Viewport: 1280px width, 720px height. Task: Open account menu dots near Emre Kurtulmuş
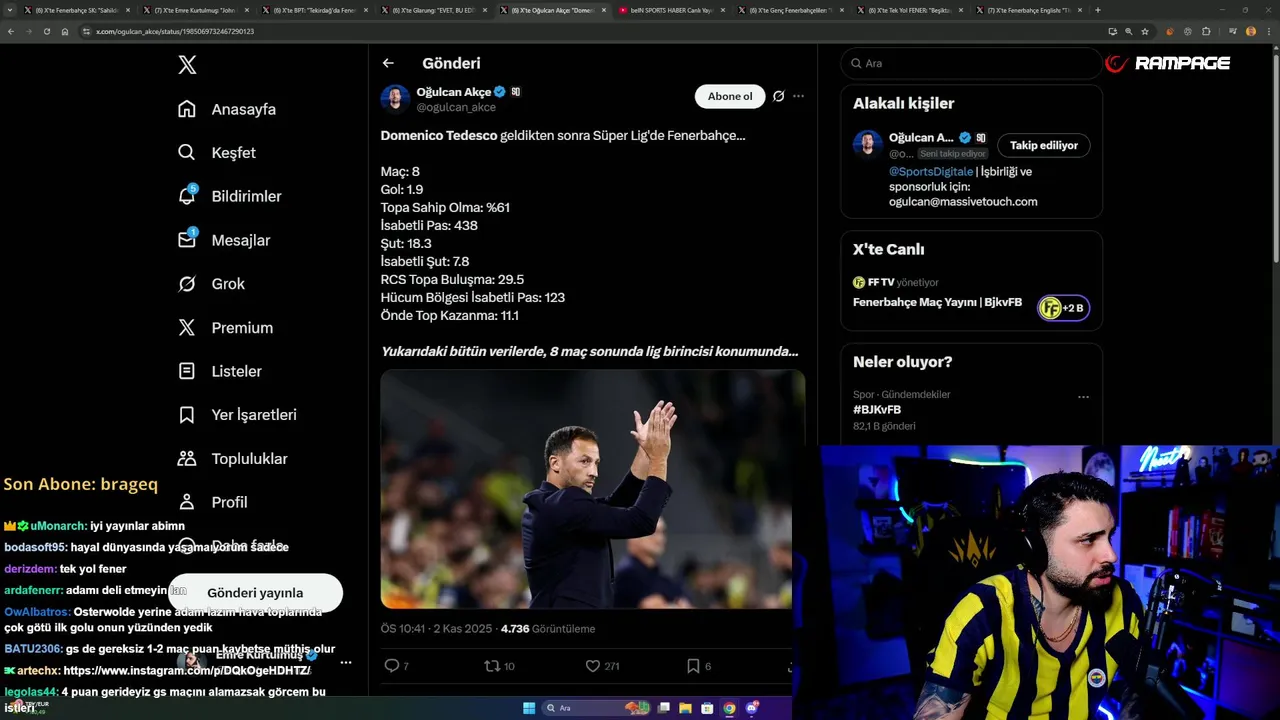[x=346, y=662]
